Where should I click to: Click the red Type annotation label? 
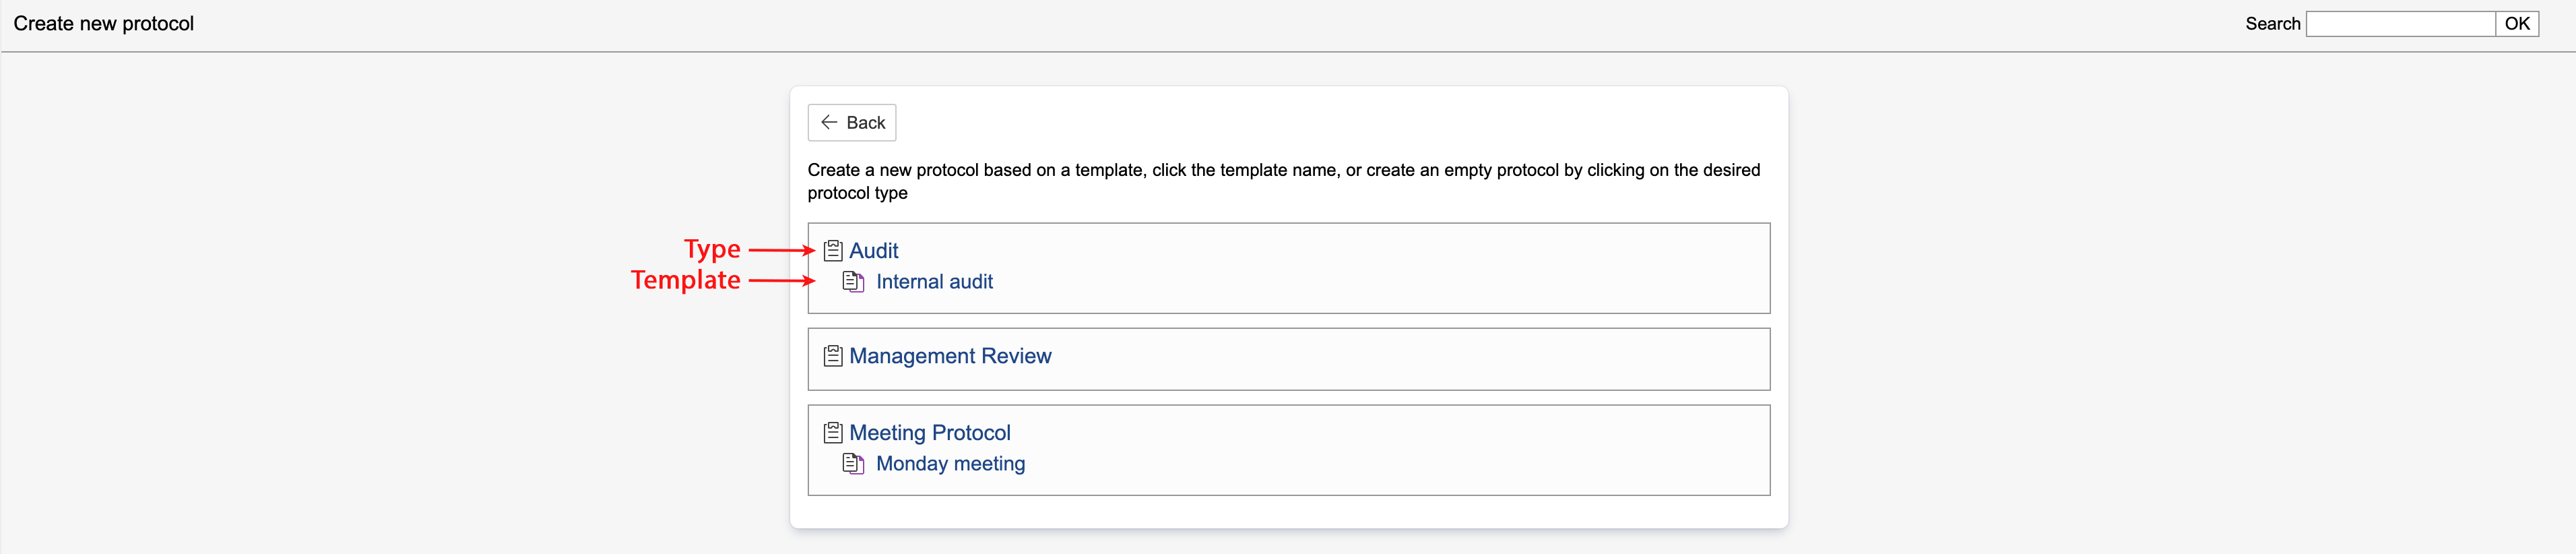(x=712, y=249)
